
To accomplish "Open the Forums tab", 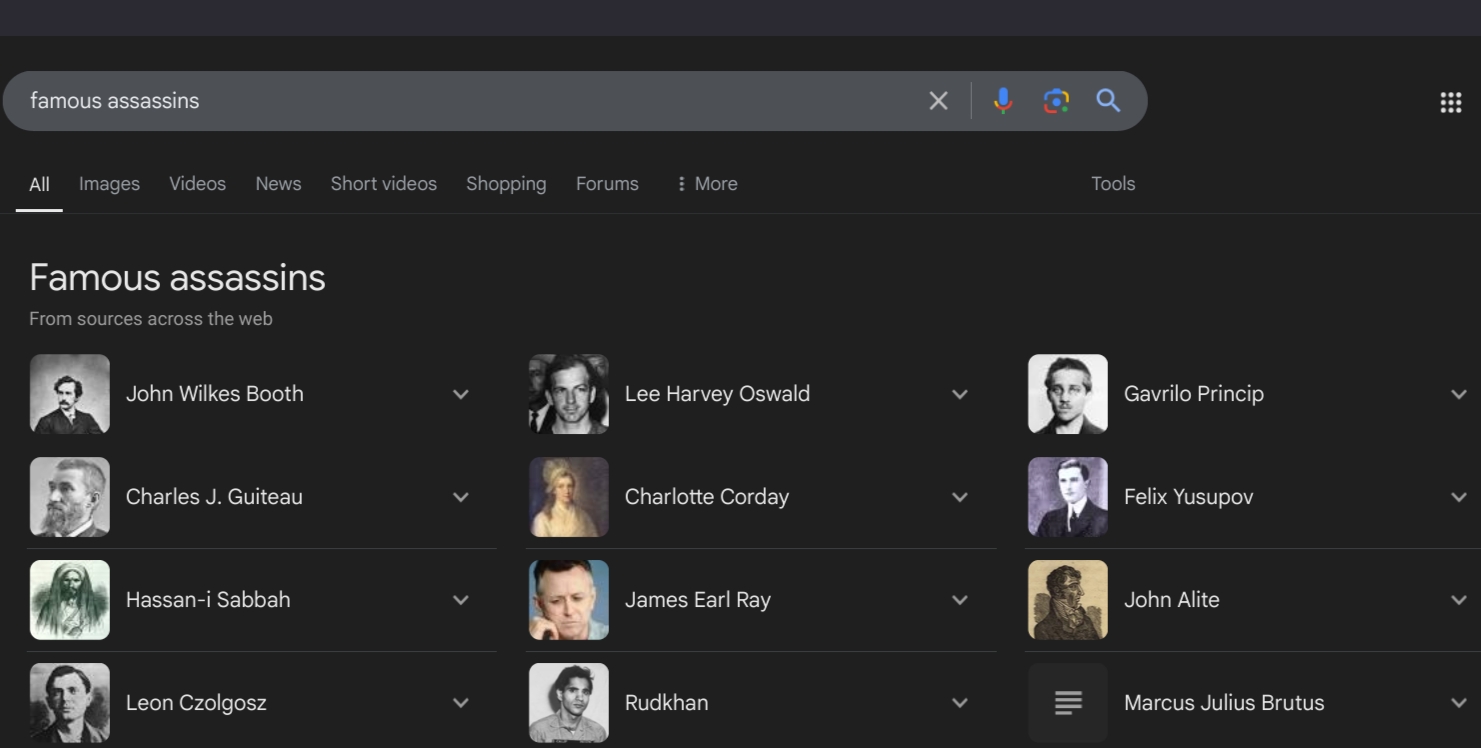I will 607,184.
